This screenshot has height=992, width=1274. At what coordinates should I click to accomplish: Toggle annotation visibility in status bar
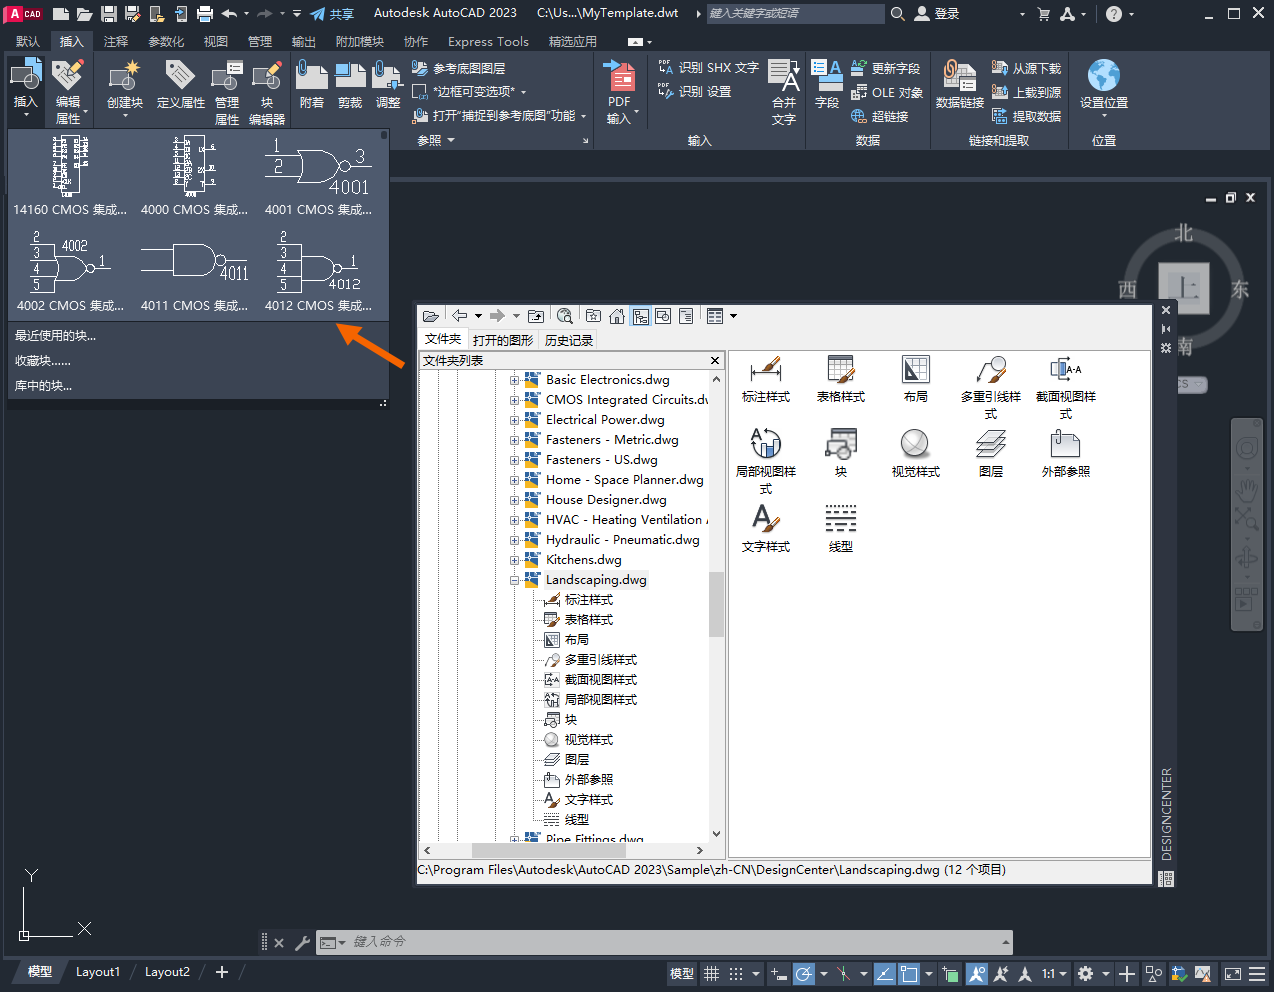[x=976, y=973]
